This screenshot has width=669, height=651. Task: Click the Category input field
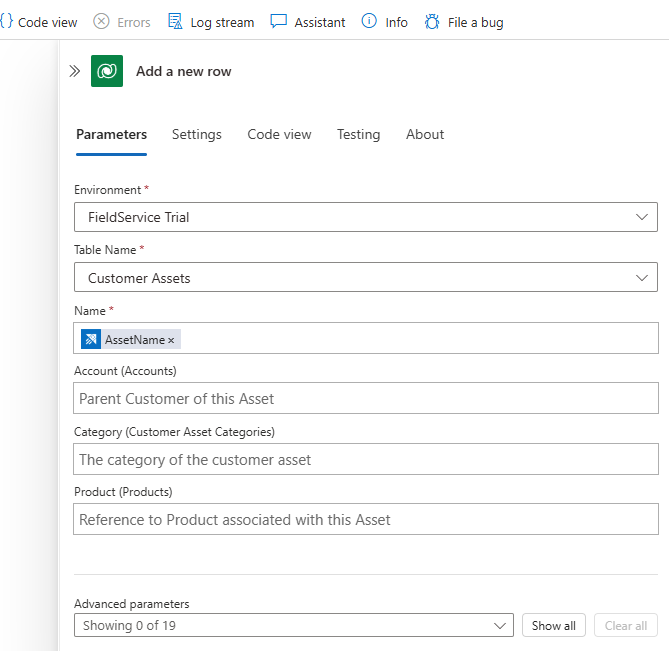point(366,460)
